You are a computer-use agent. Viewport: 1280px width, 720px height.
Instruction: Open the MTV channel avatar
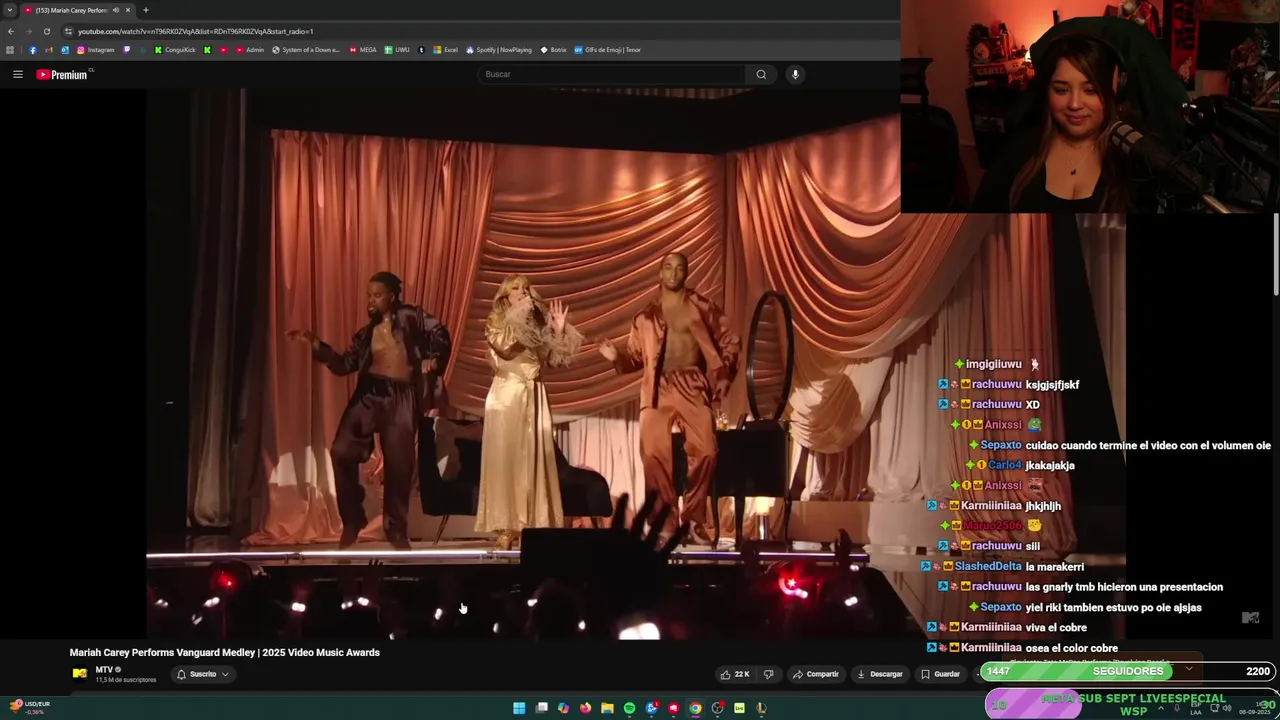[79, 673]
